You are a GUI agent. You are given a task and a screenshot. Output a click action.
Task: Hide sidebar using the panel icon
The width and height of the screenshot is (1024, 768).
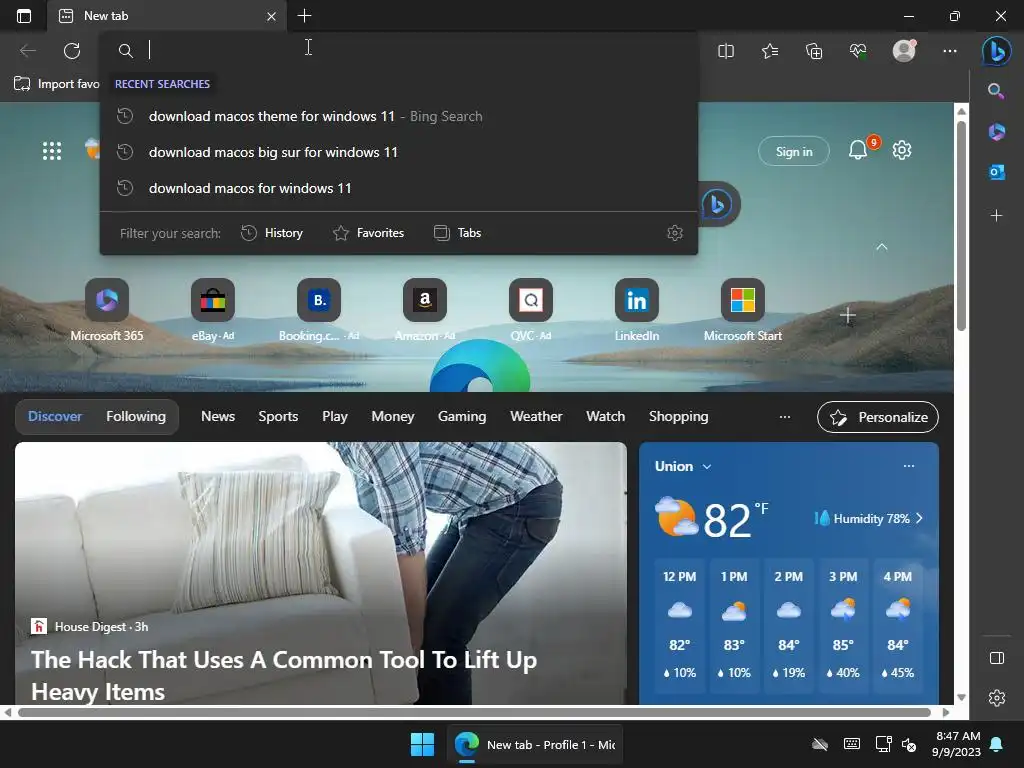coord(997,658)
